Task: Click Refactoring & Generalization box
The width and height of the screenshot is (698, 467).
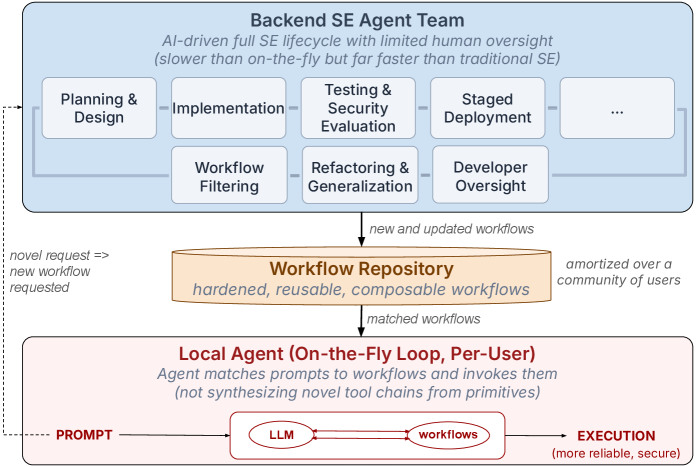Action: [x=360, y=175]
